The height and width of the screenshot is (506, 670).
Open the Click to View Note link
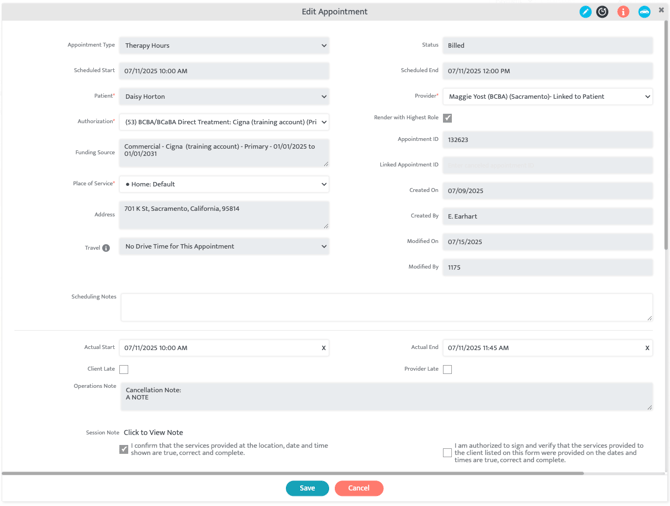pos(153,433)
